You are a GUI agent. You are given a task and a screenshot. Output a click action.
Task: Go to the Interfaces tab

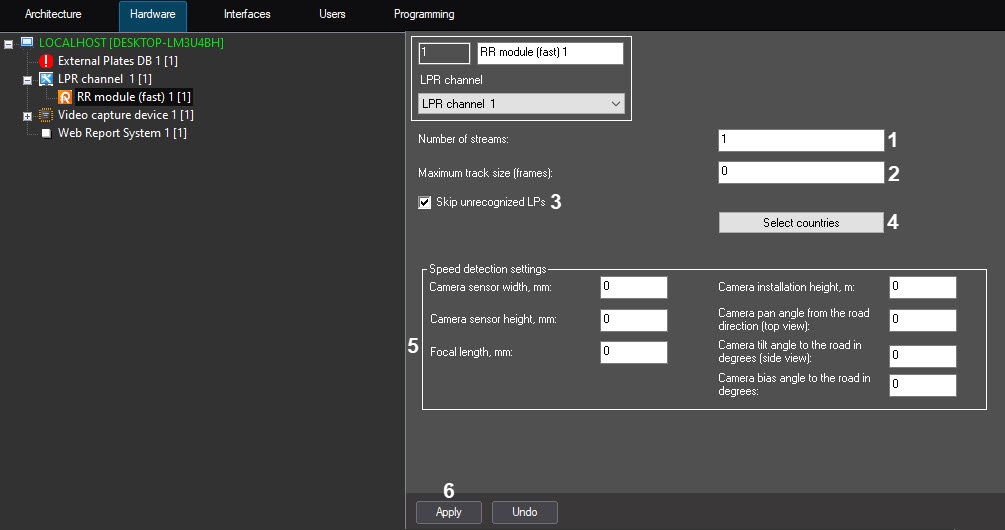247,15
